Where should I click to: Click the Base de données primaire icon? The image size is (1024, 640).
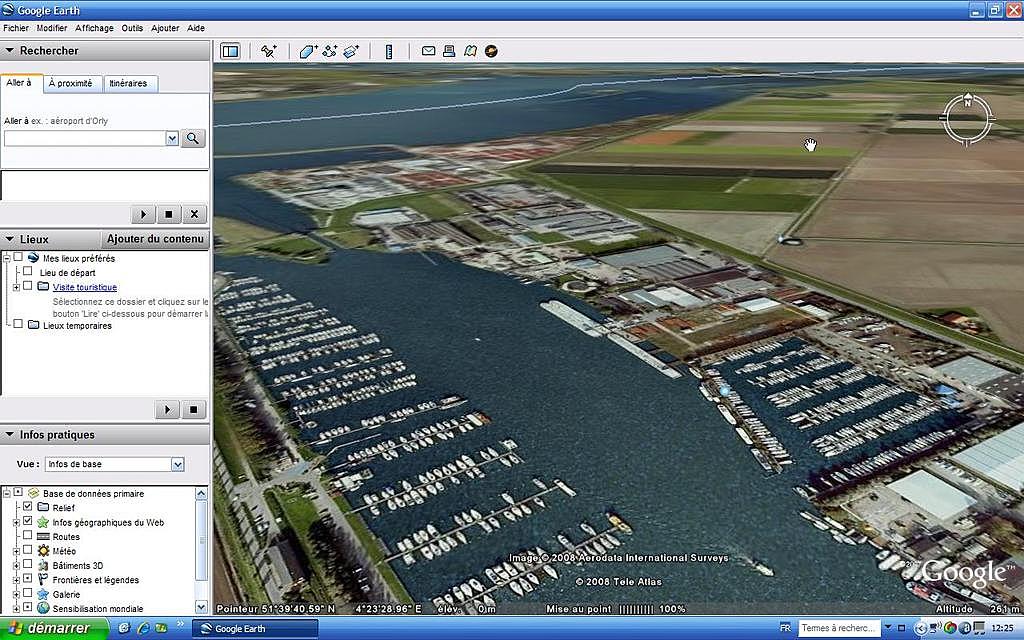point(33,494)
